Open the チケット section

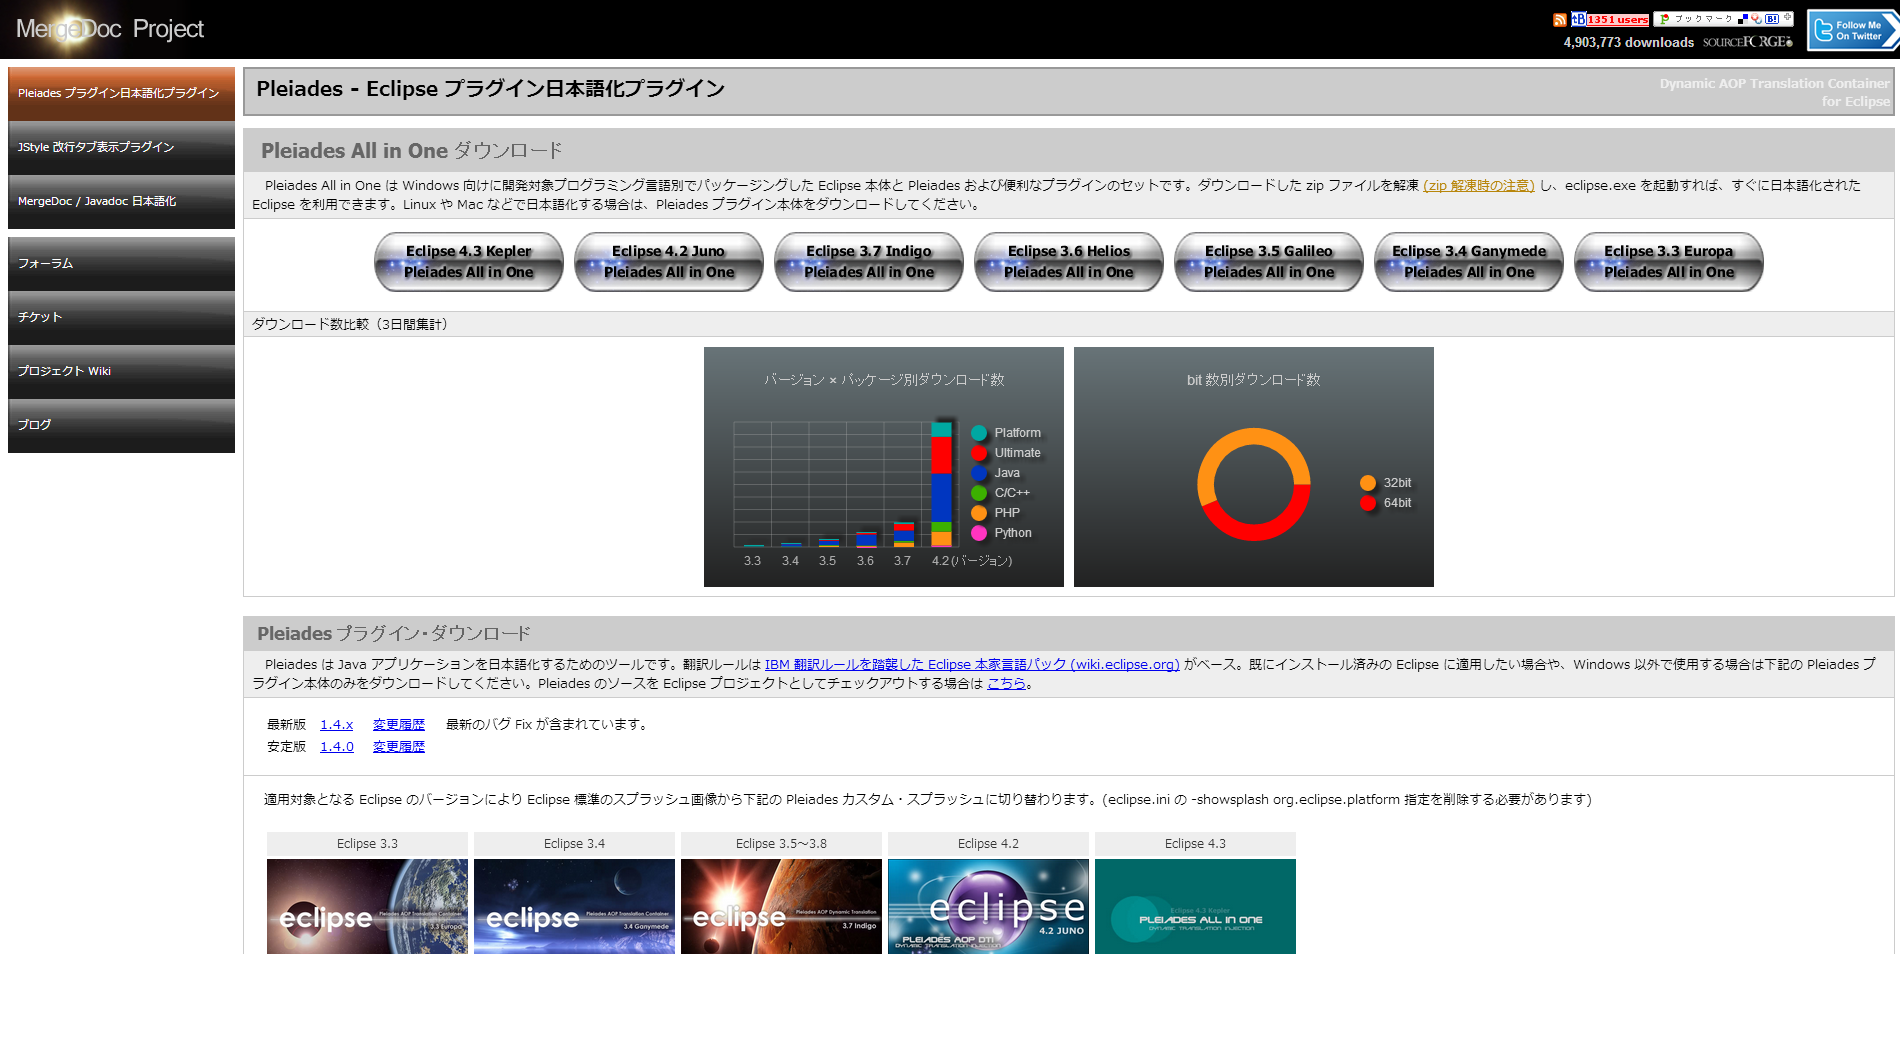pyautogui.click(x=120, y=316)
